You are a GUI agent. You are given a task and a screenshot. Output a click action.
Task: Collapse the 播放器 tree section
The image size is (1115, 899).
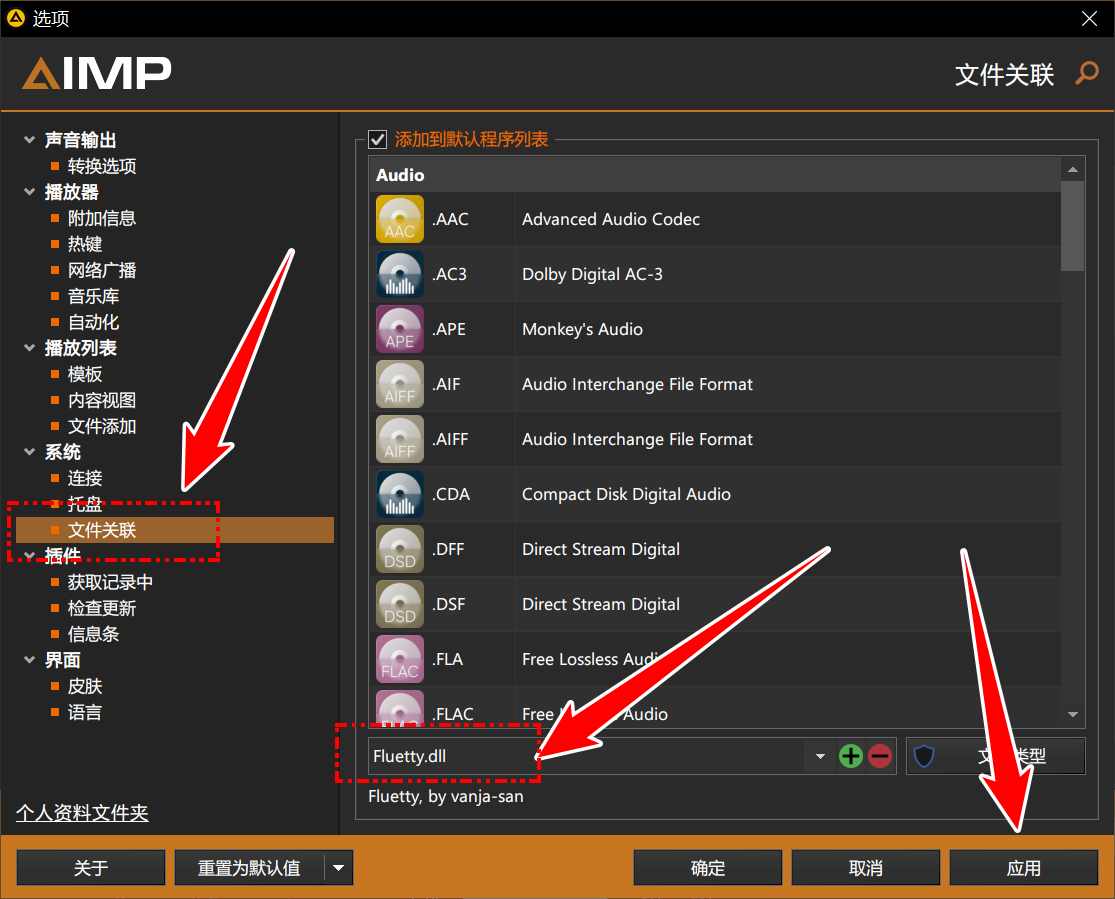29,191
